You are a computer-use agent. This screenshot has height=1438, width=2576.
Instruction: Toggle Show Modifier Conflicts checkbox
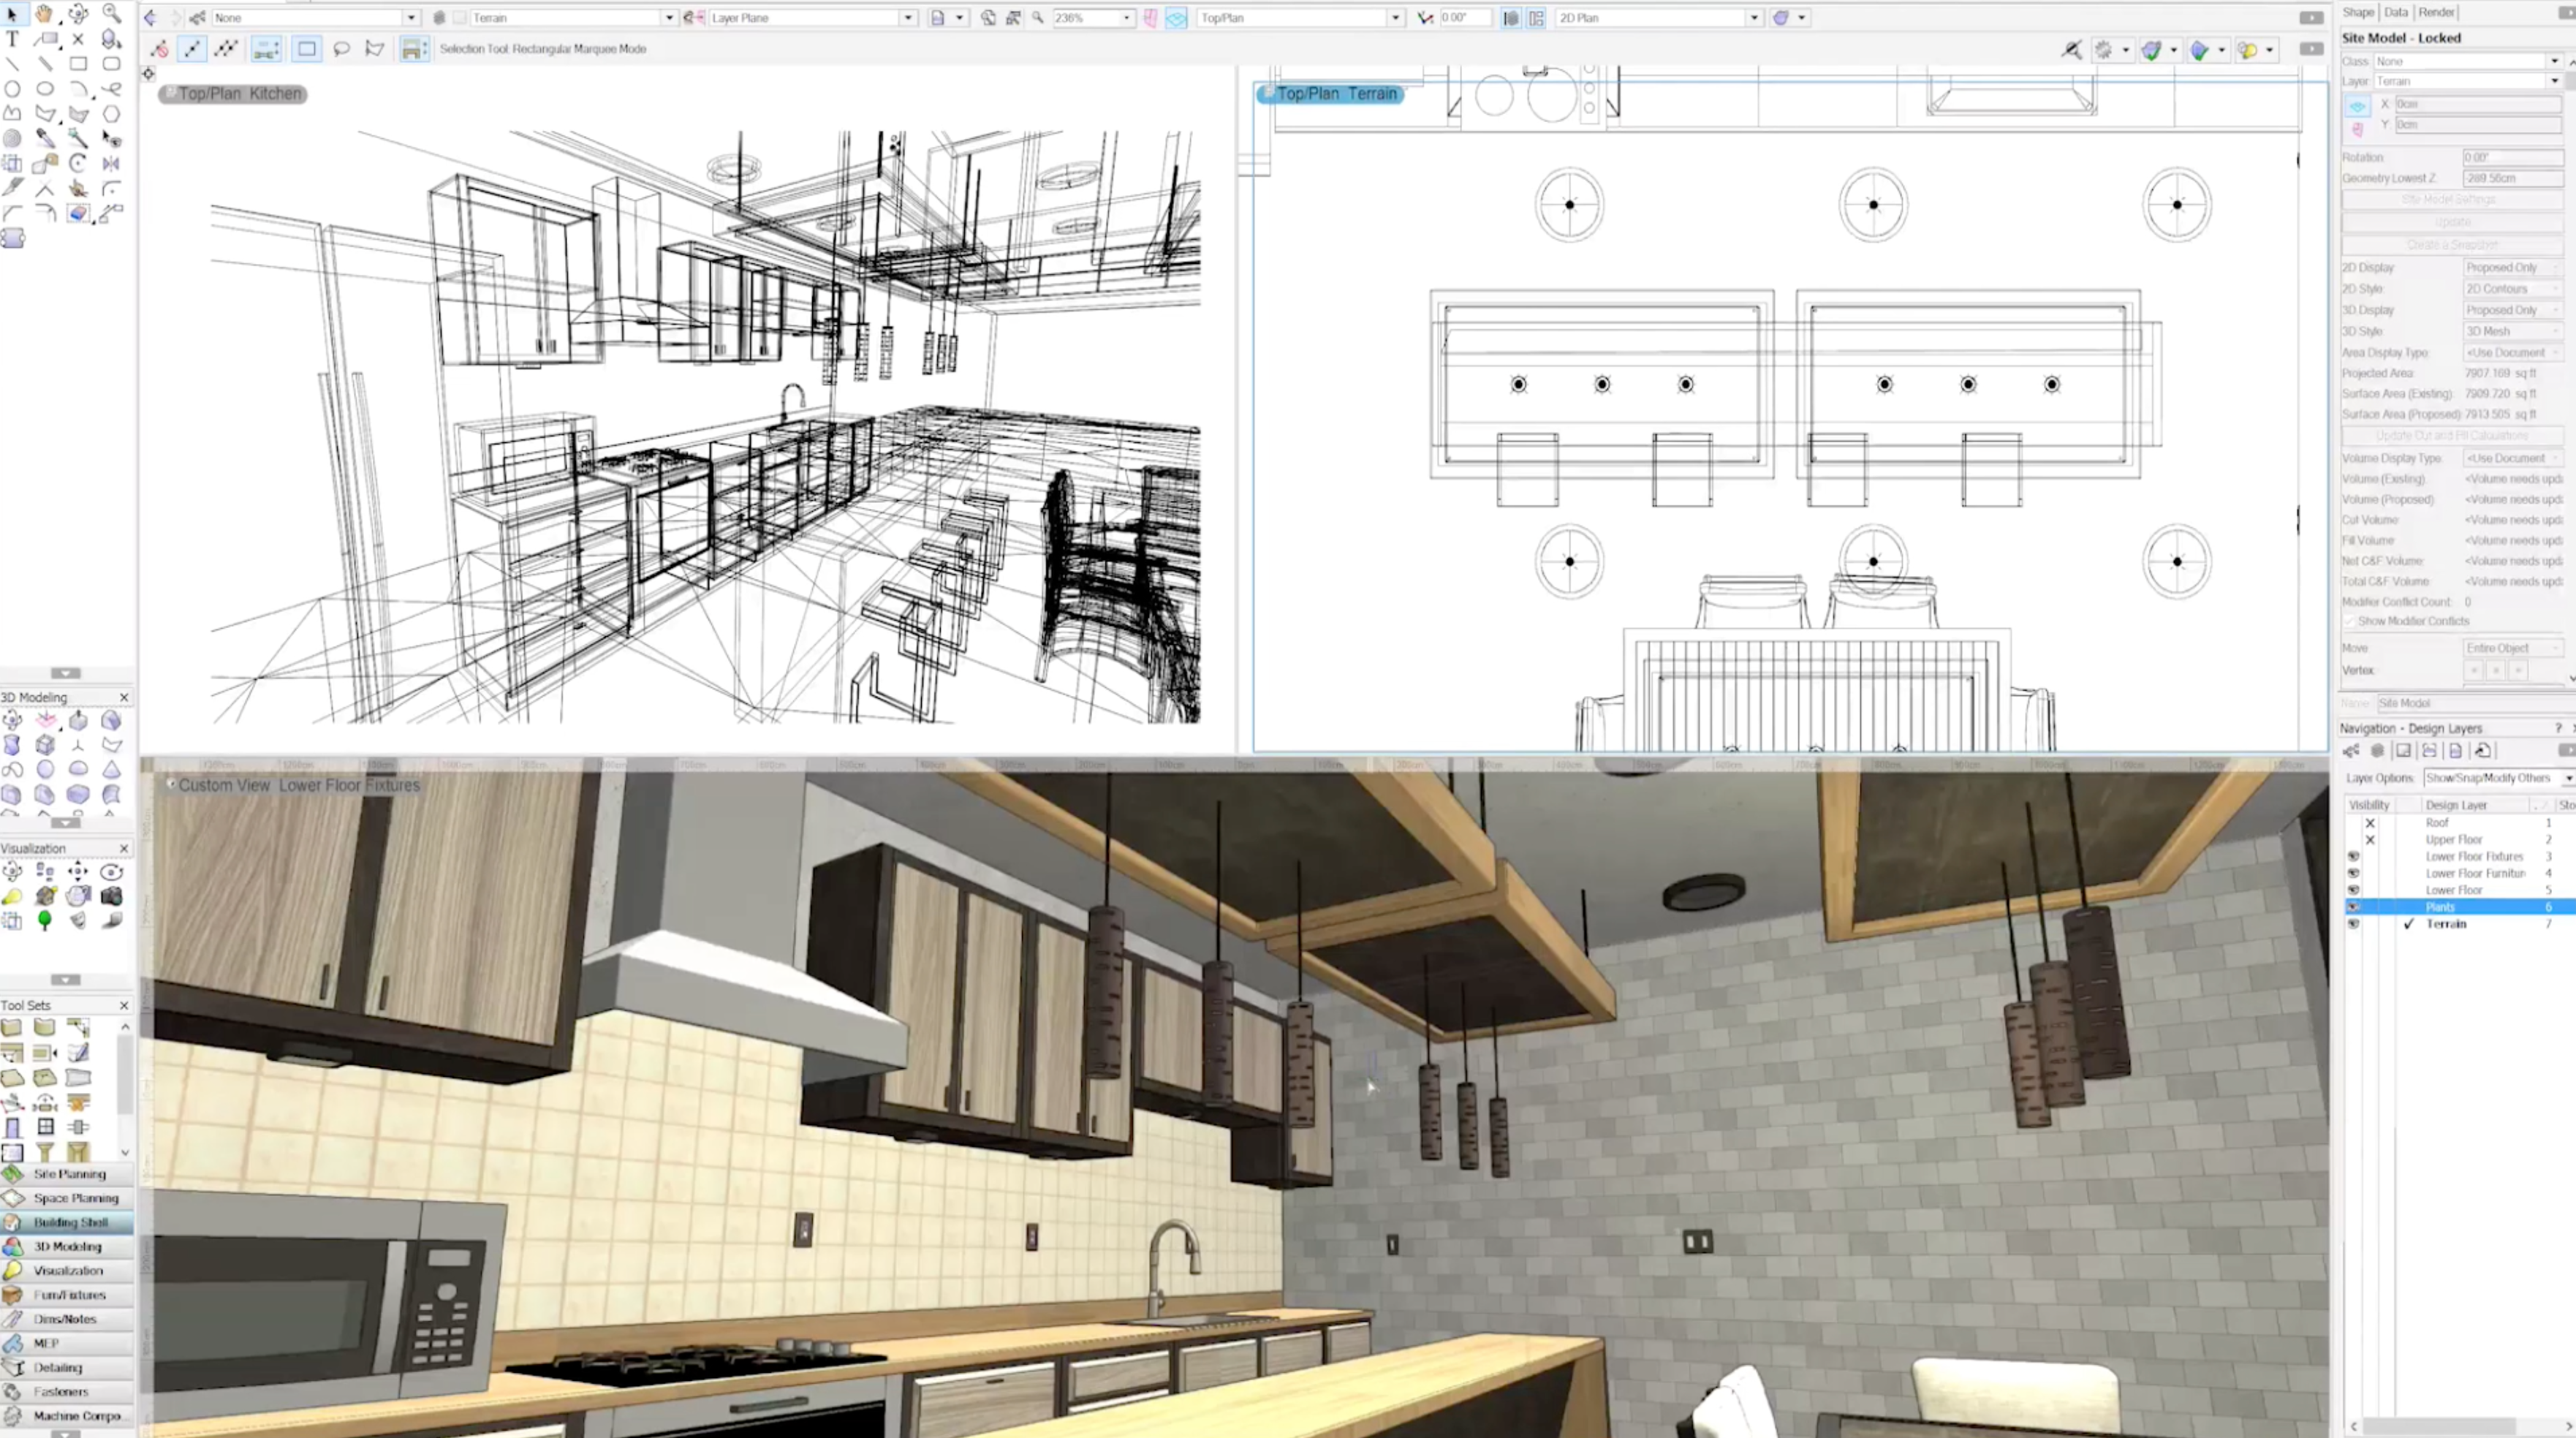click(x=2349, y=622)
